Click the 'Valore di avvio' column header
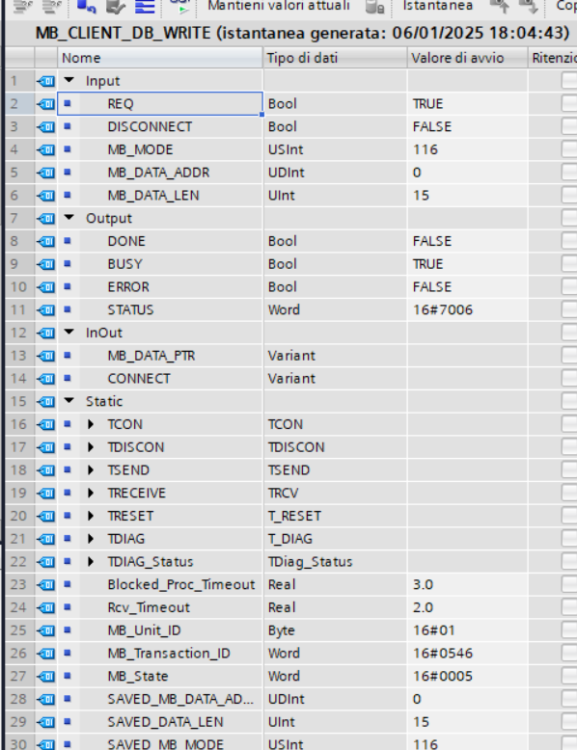The image size is (577, 750). pyautogui.click(x=468, y=58)
